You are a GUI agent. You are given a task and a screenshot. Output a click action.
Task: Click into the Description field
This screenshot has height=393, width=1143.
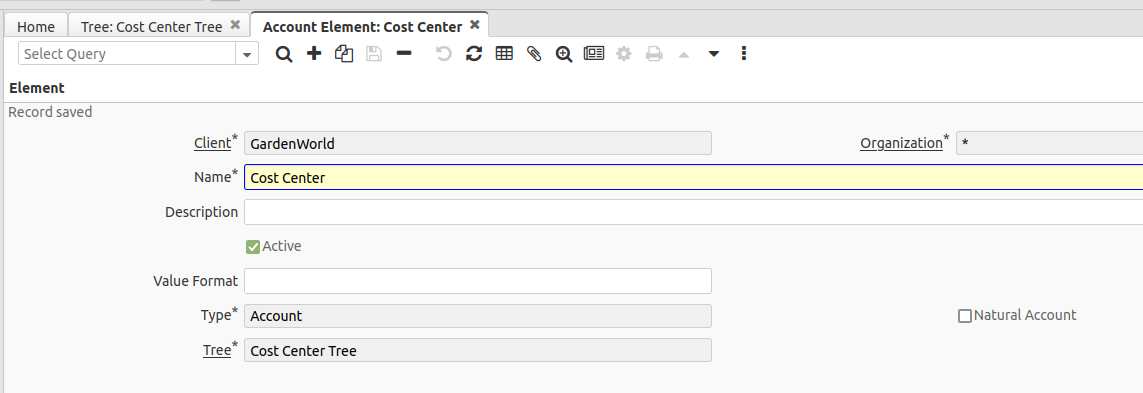pos(693,212)
